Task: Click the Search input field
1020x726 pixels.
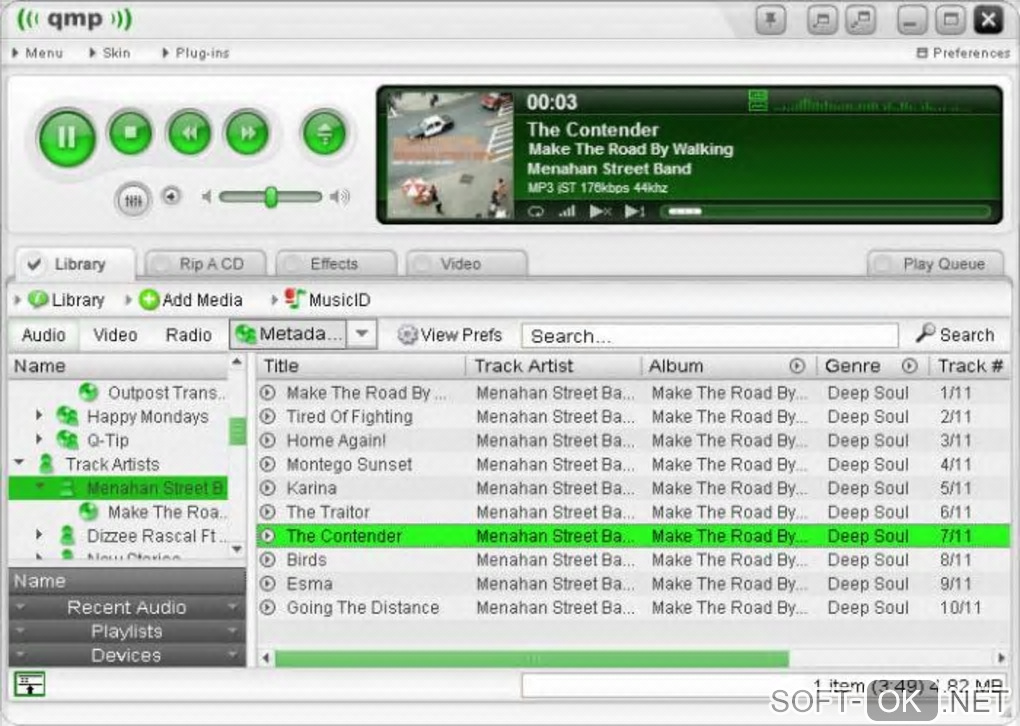Action: (x=710, y=336)
